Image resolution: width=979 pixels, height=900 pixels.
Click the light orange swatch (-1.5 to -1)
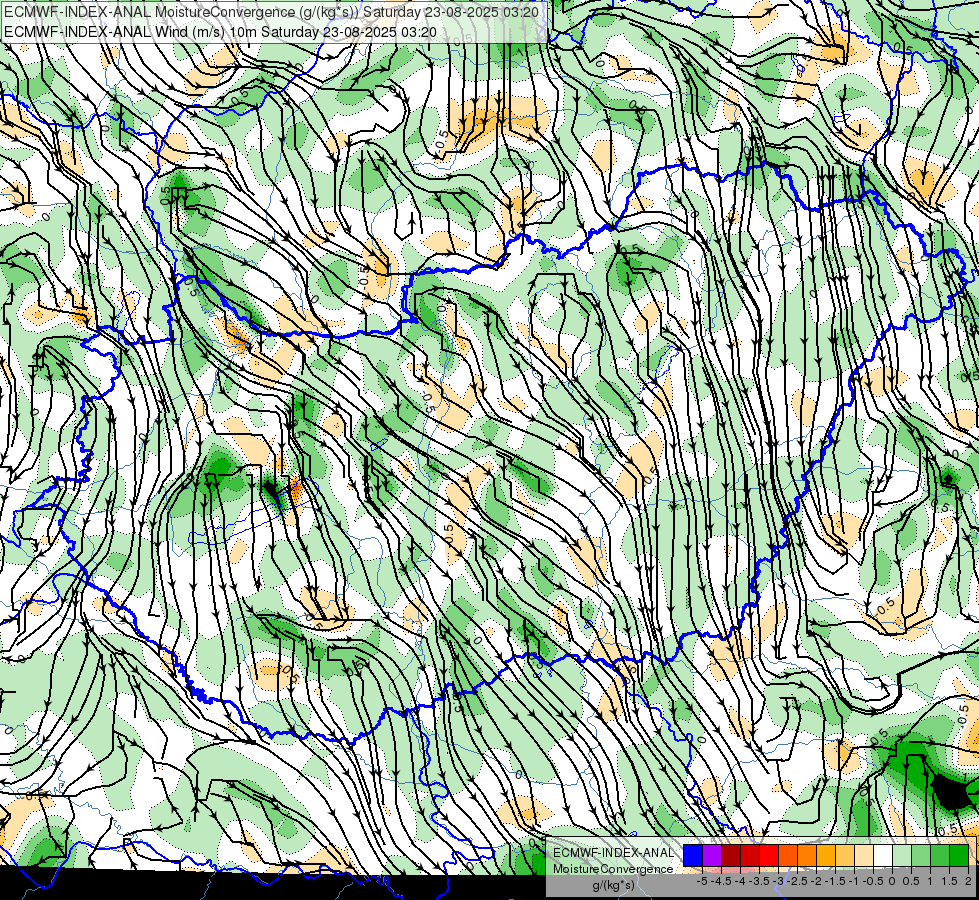(x=845, y=856)
